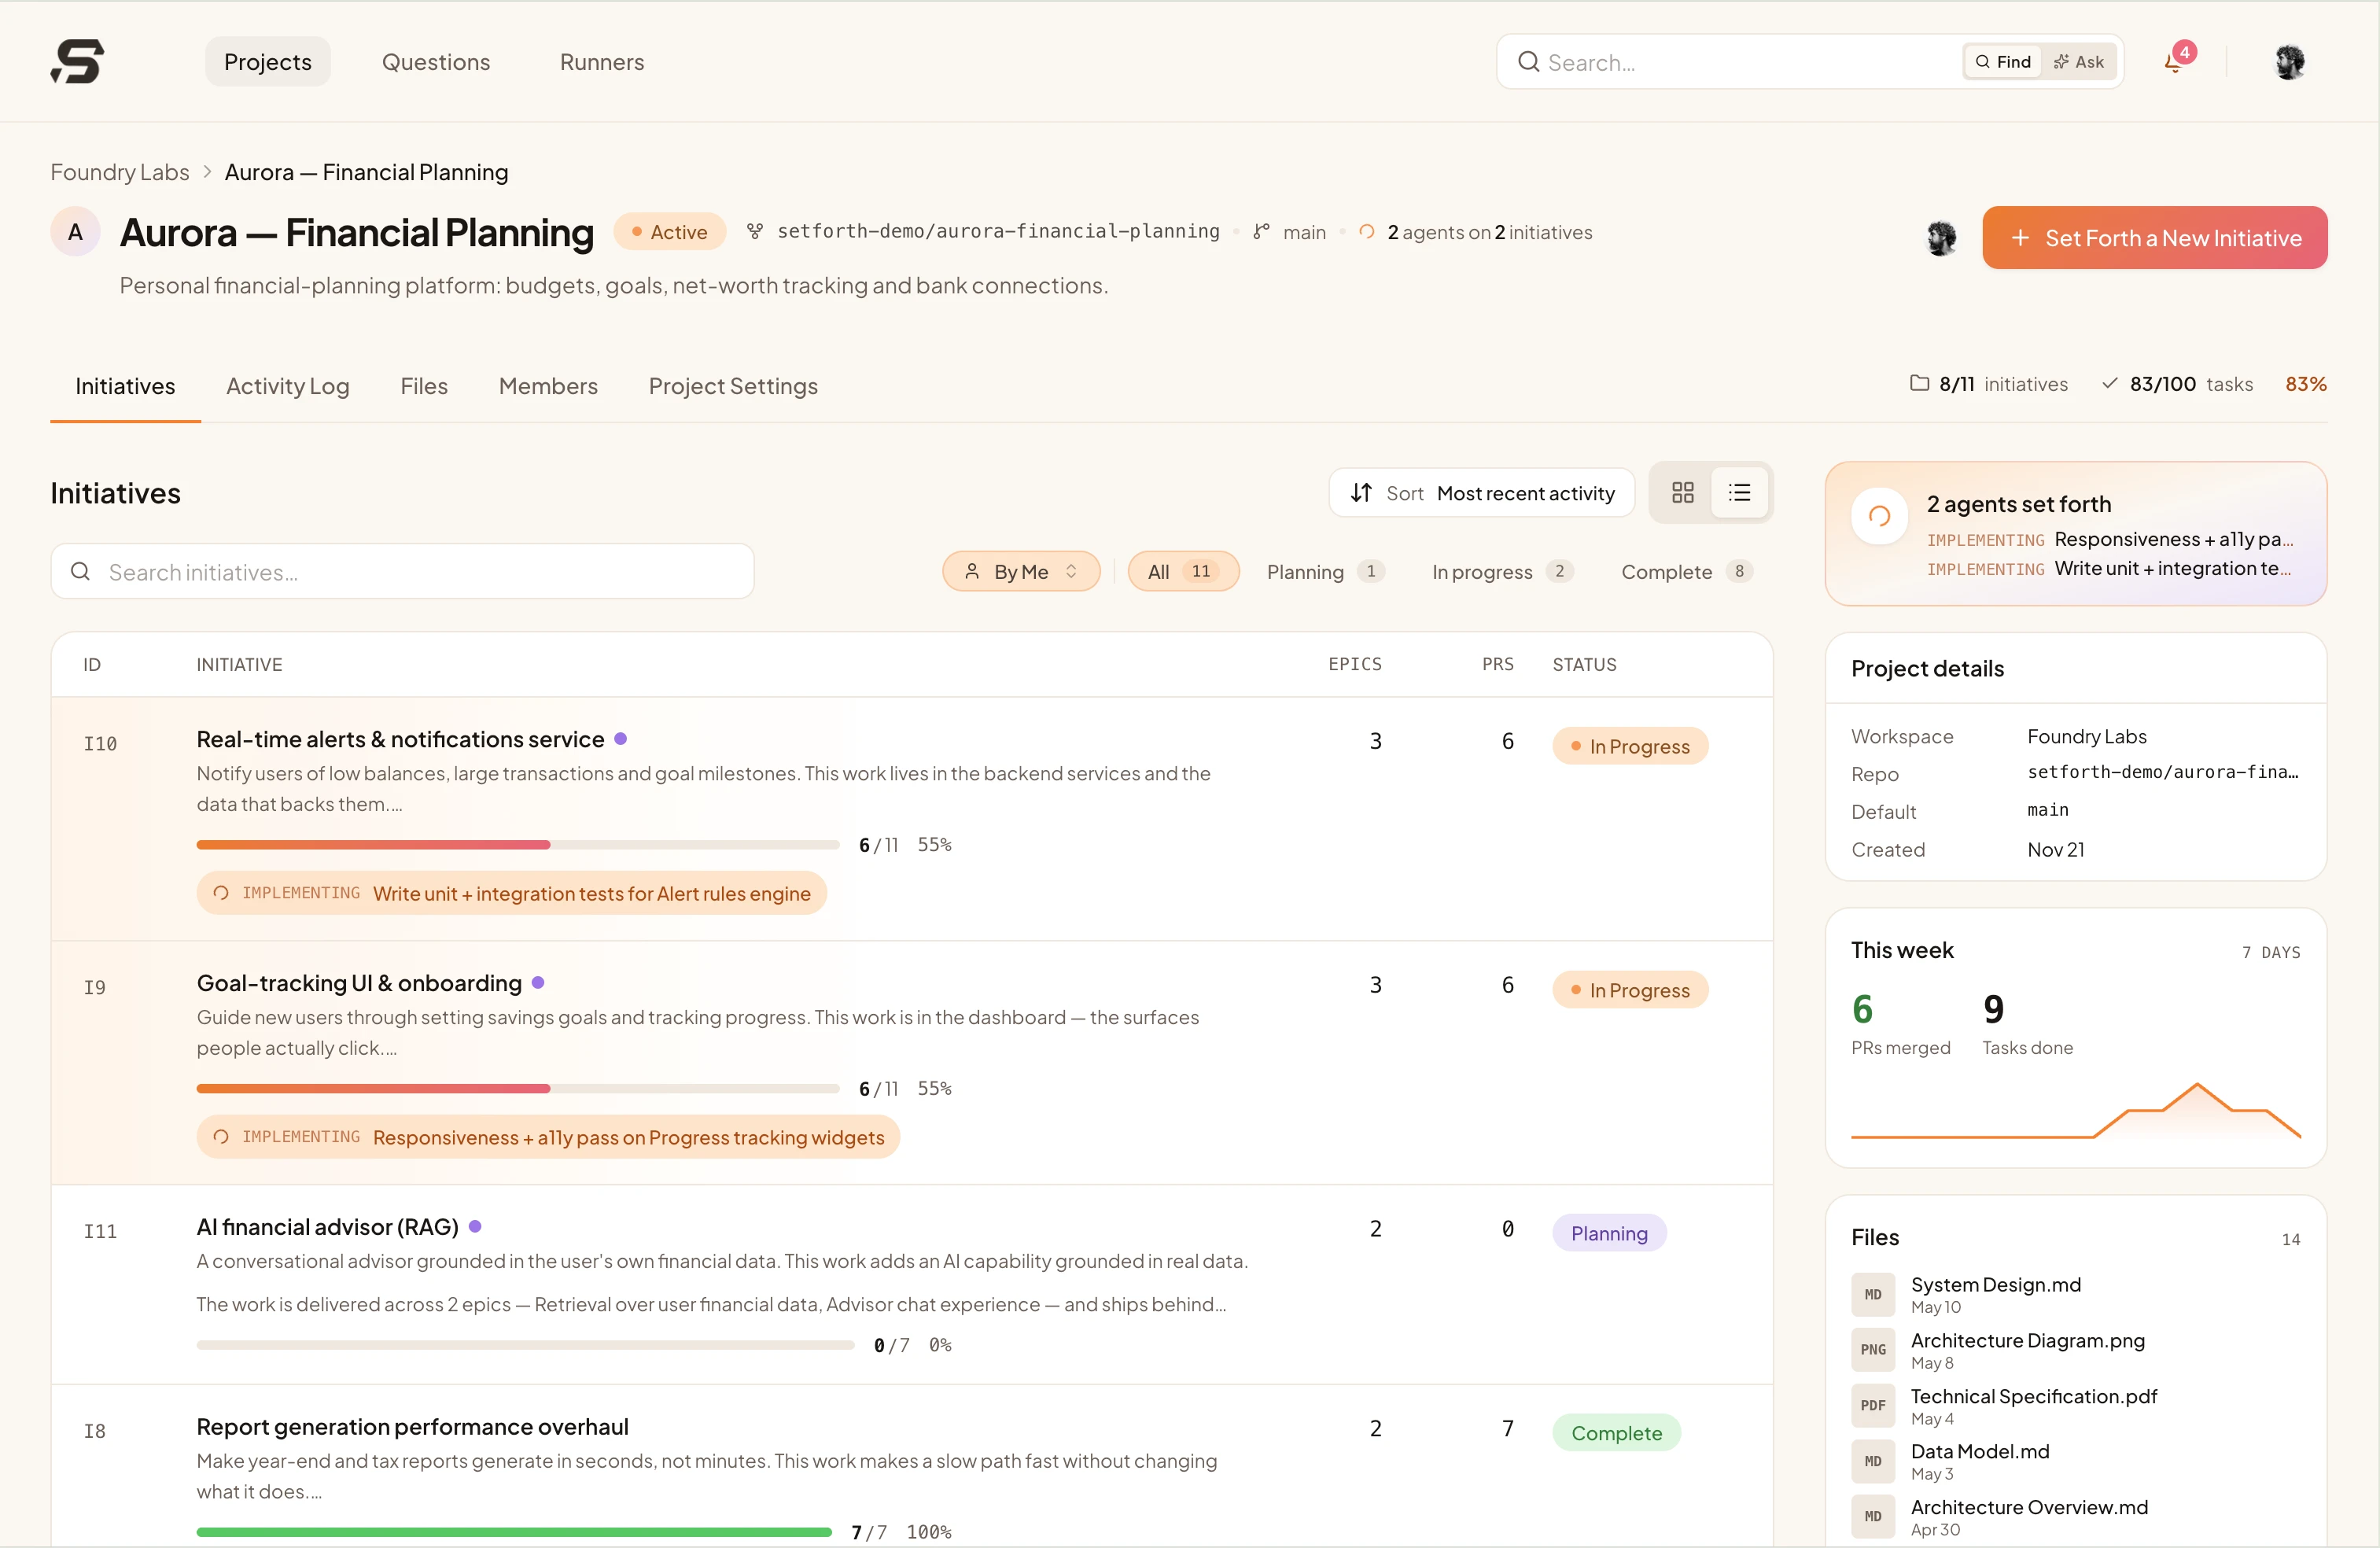Screen dimensions: 2380x1548
Task: Go to Foundry Labs breadcrumb
Action: (120, 172)
